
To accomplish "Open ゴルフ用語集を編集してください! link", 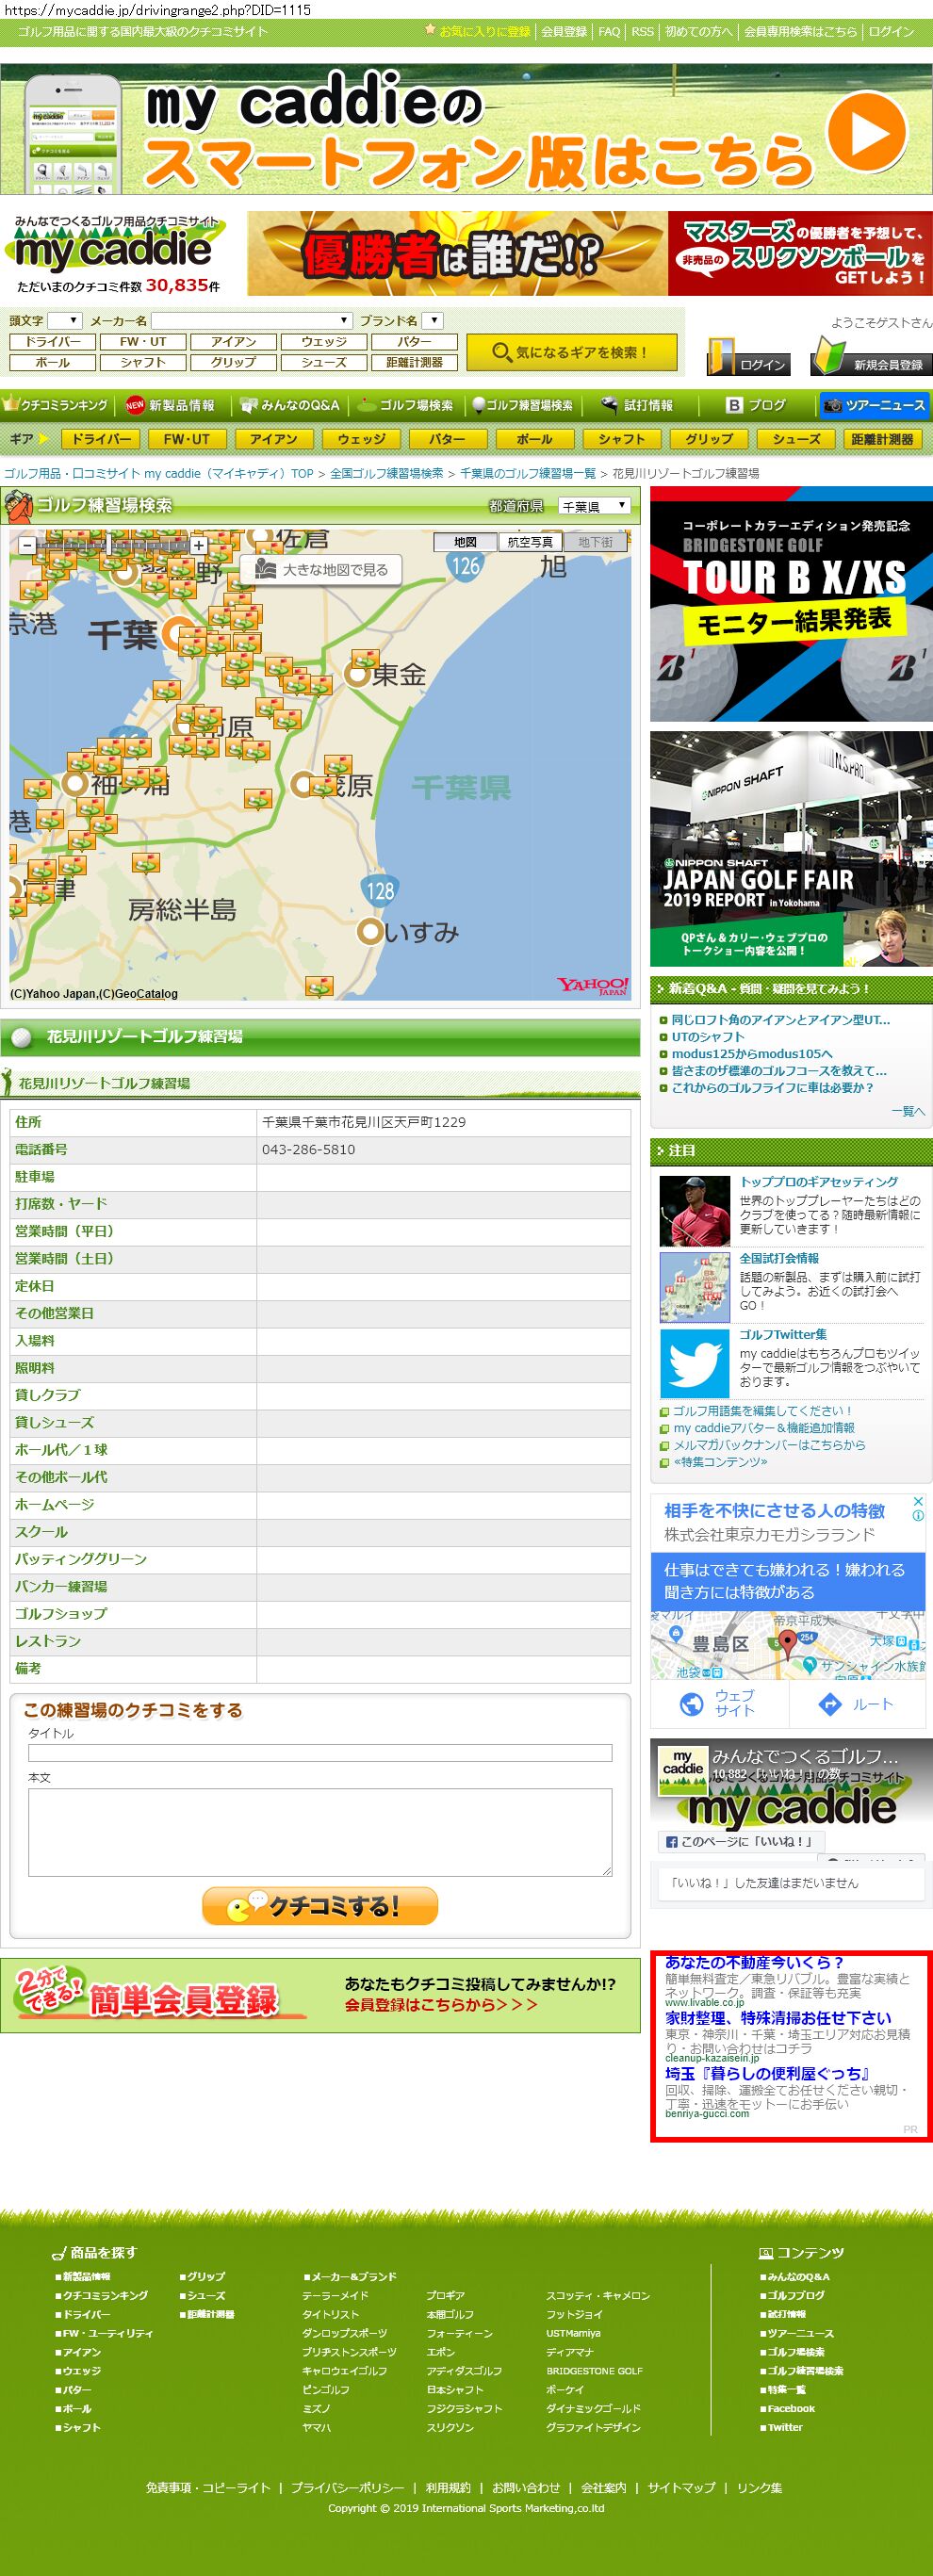I will pos(762,1411).
